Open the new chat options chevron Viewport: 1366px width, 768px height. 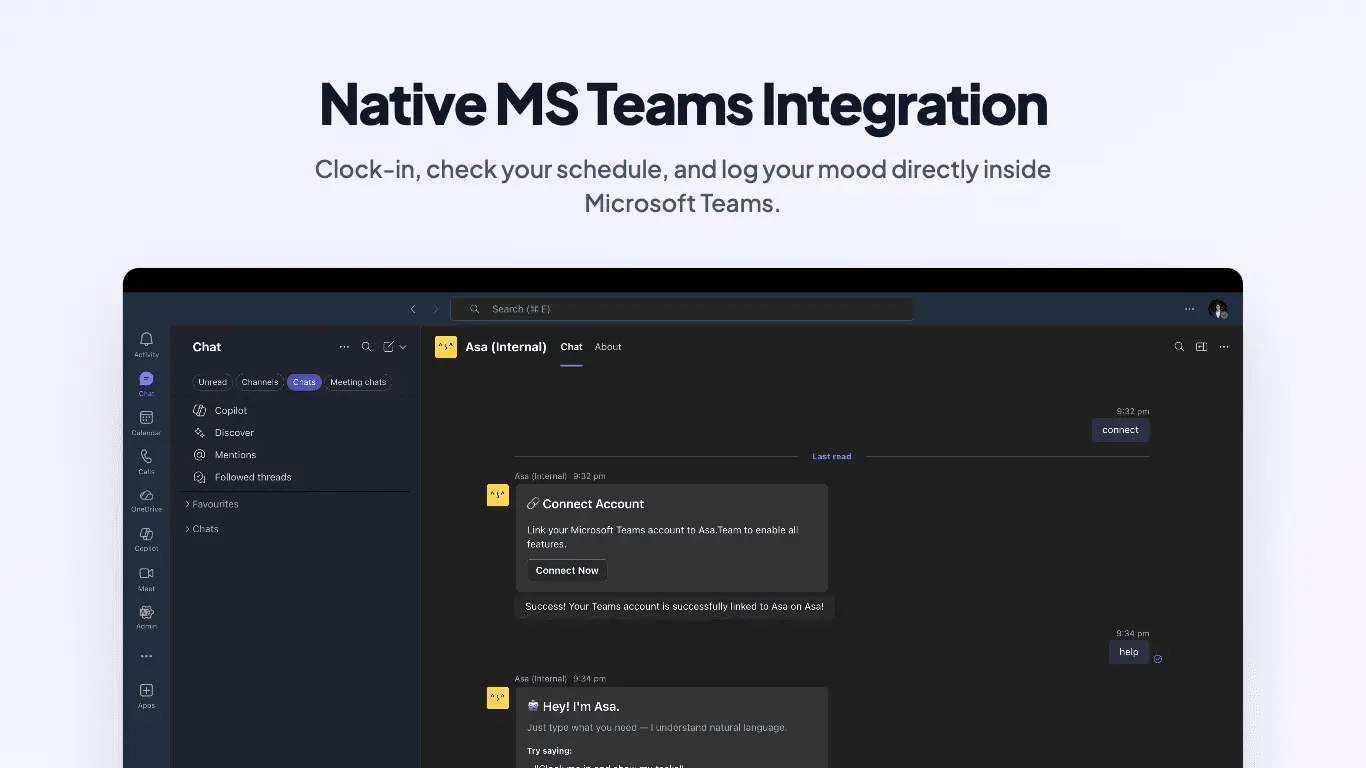(x=403, y=347)
